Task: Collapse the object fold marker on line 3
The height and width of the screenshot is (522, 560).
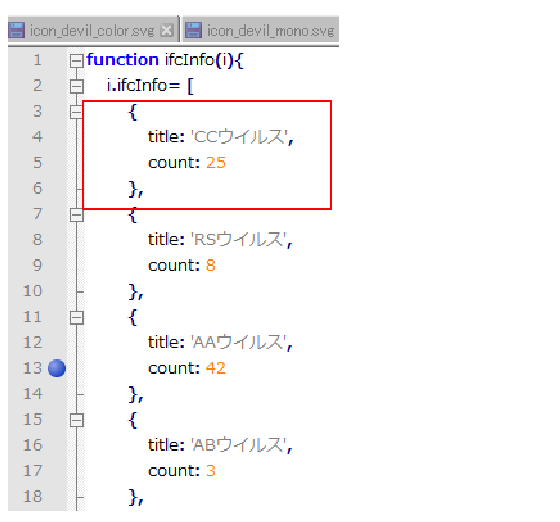Action: 76,112
